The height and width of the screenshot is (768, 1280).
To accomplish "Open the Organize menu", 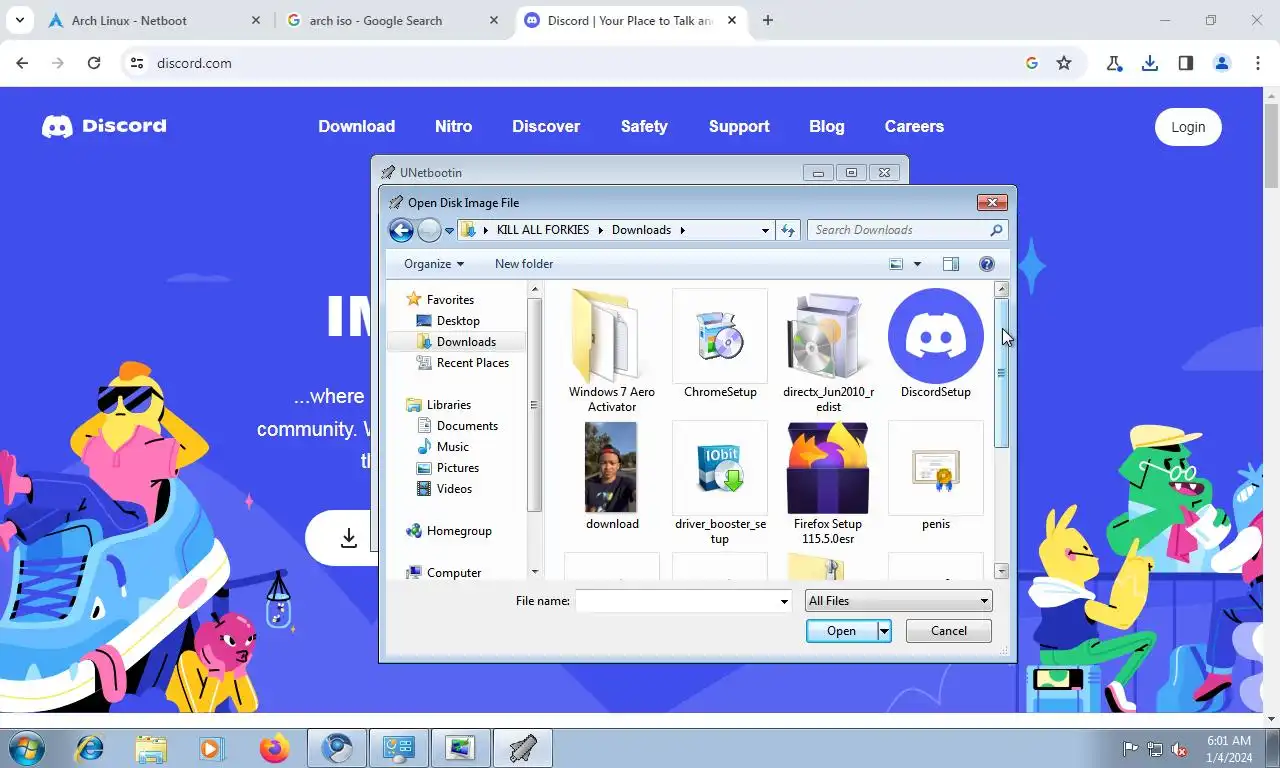I will point(434,264).
